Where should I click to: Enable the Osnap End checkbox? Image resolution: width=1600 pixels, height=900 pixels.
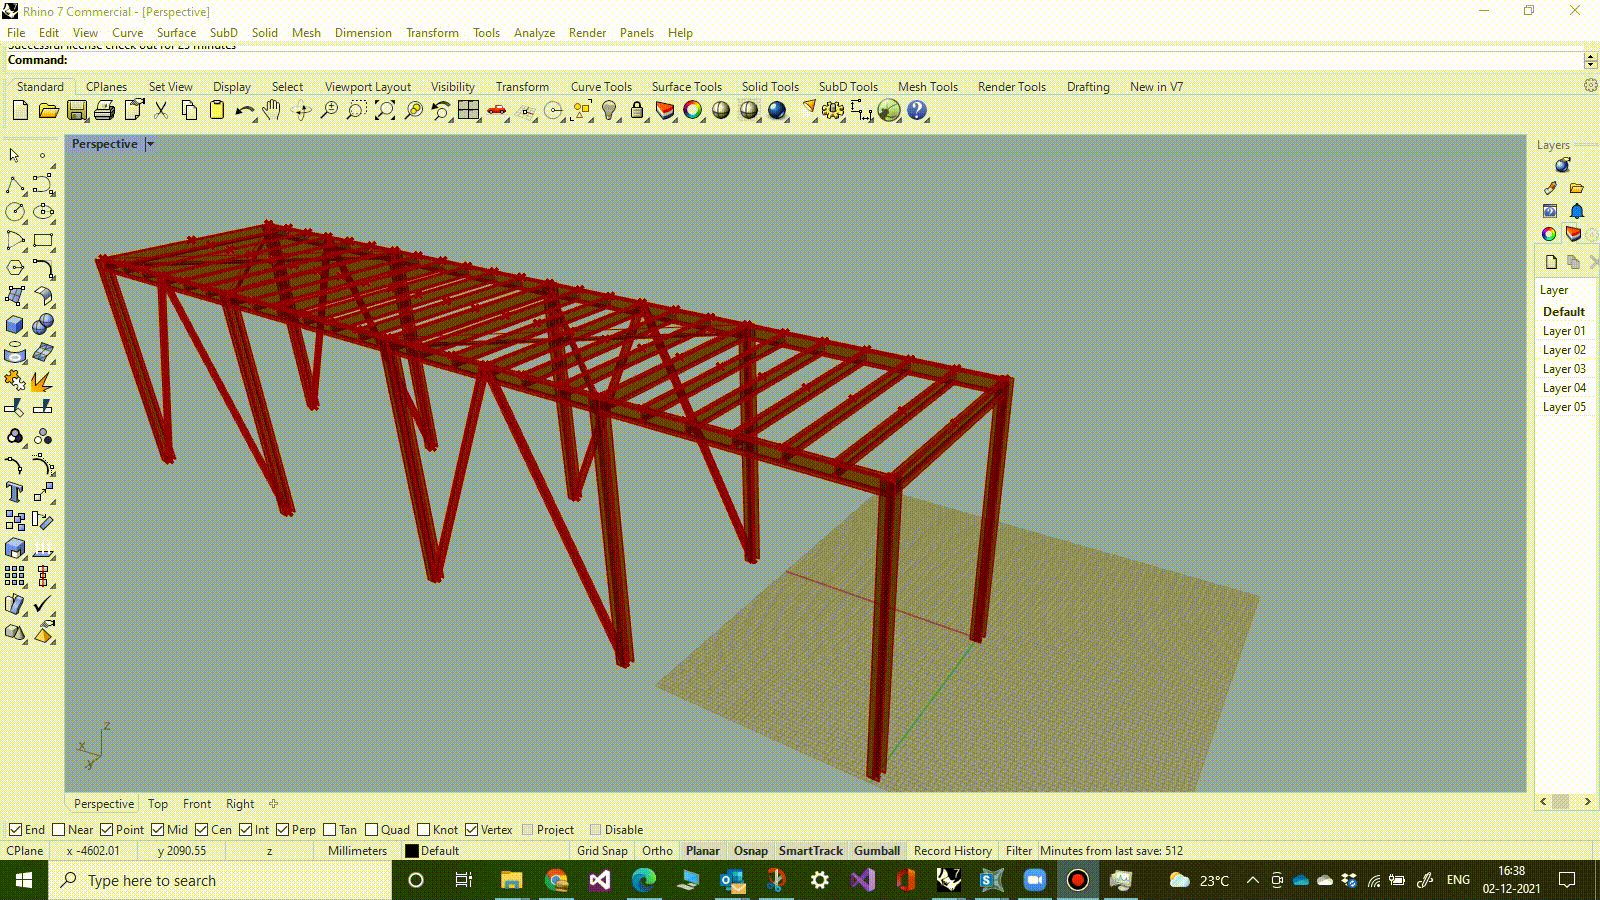point(16,829)
